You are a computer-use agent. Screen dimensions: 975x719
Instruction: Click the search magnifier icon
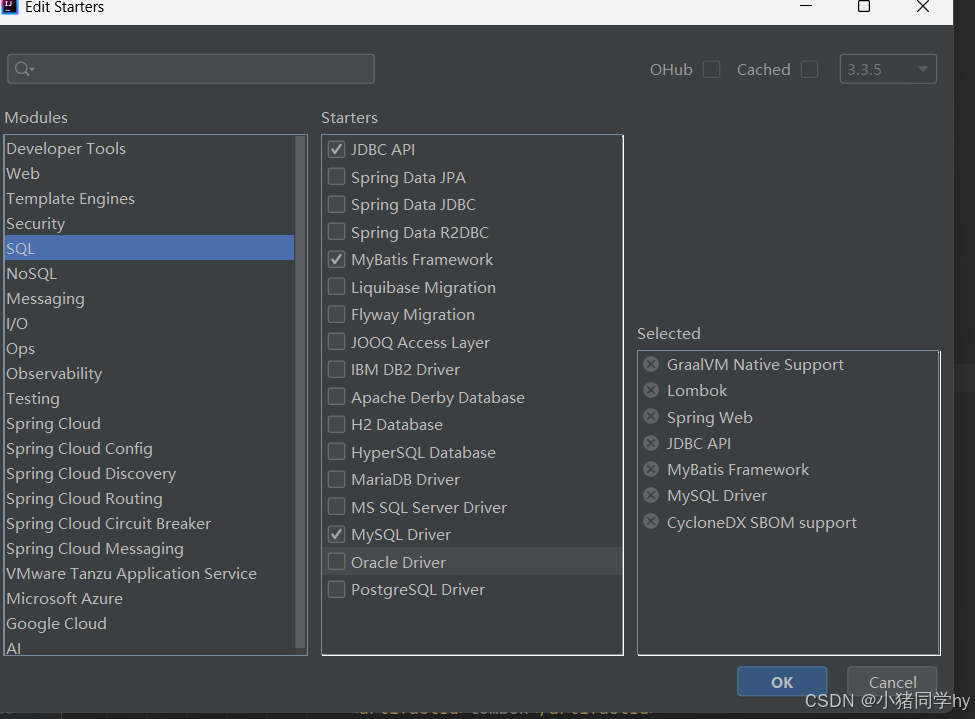[x=24, y=69]
